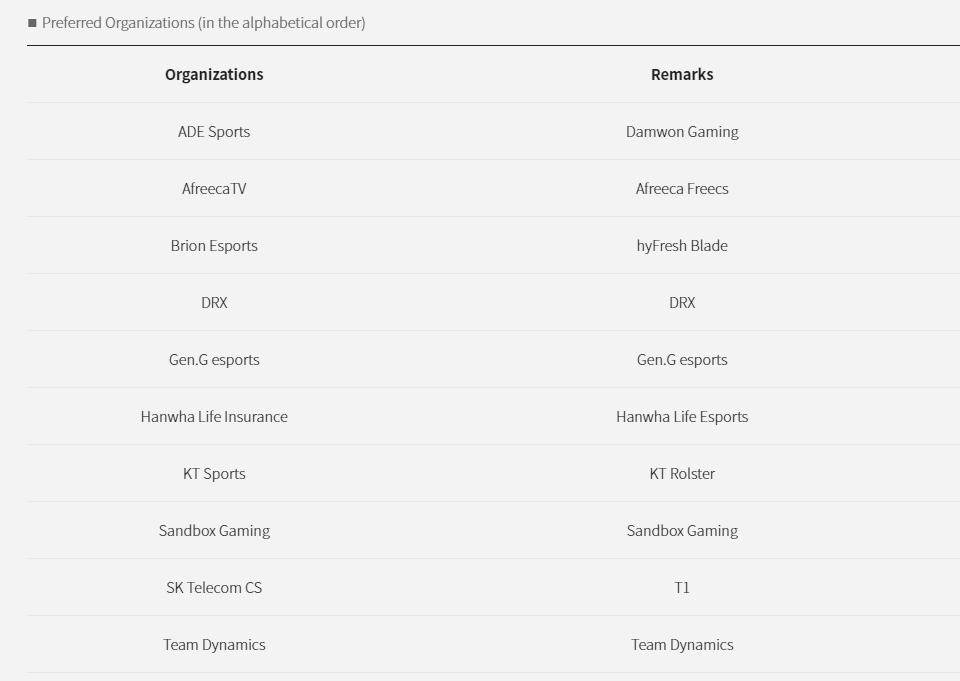Image resolution: width=960 pixels, height=681 pixels.
Task: Select the T1 remark cell
Action: coord(682,587)
